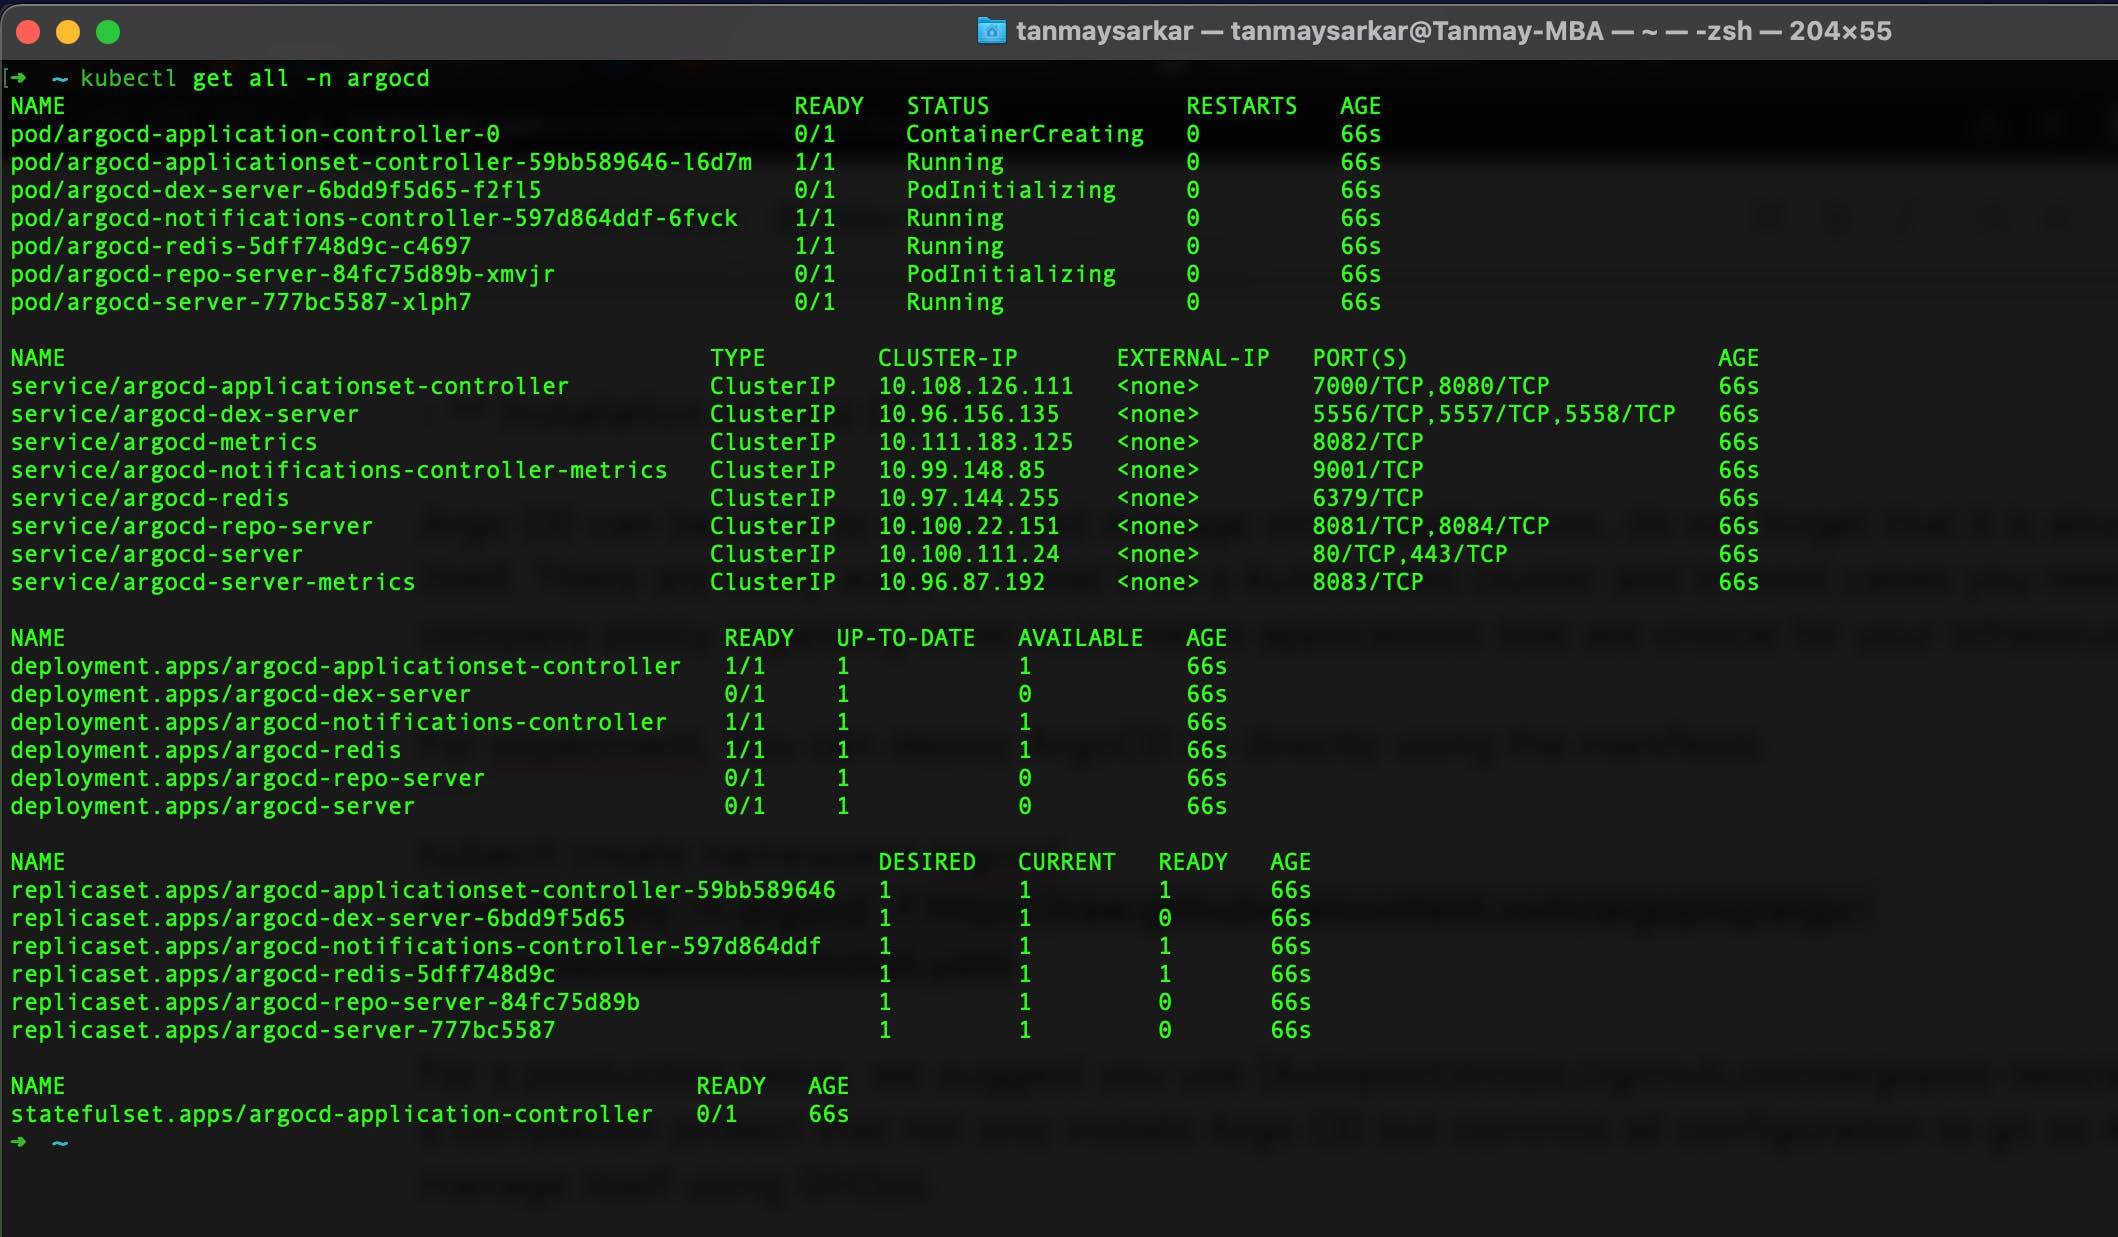
Task: Click the window title text tanmaysarkar
Action: tap(1104, 31)
